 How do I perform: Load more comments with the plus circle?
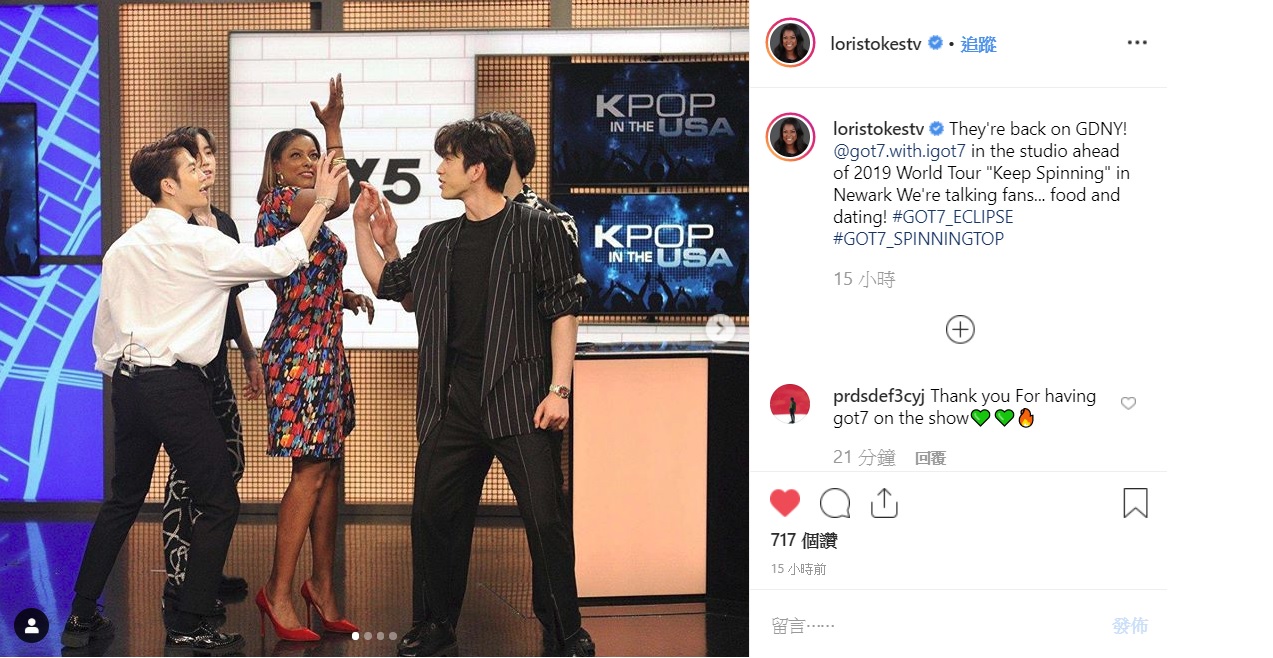(960, 329)
